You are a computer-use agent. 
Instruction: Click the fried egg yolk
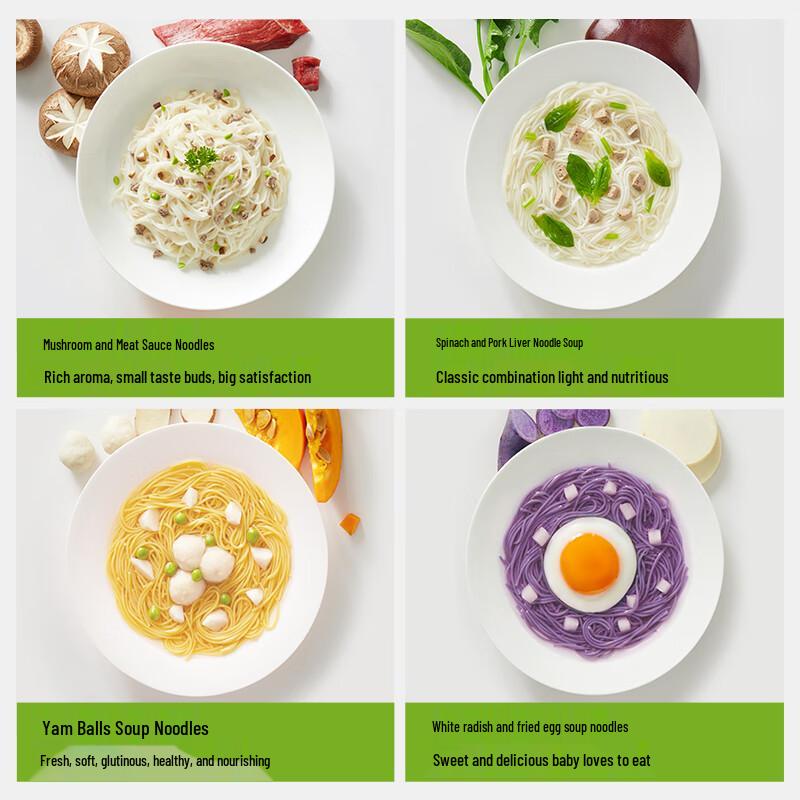590,564
